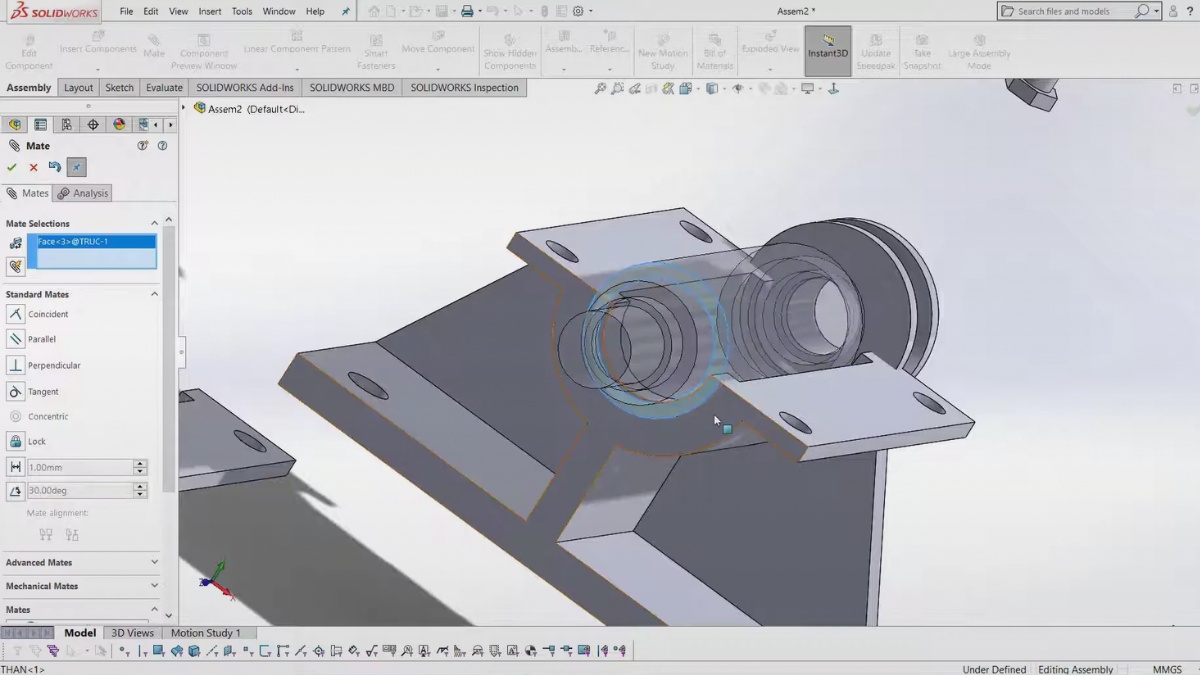Image resolution: width=1200 pixels, height=675 pixels.
Task: Open the search box dropdown arrow
Action: 1157,11
